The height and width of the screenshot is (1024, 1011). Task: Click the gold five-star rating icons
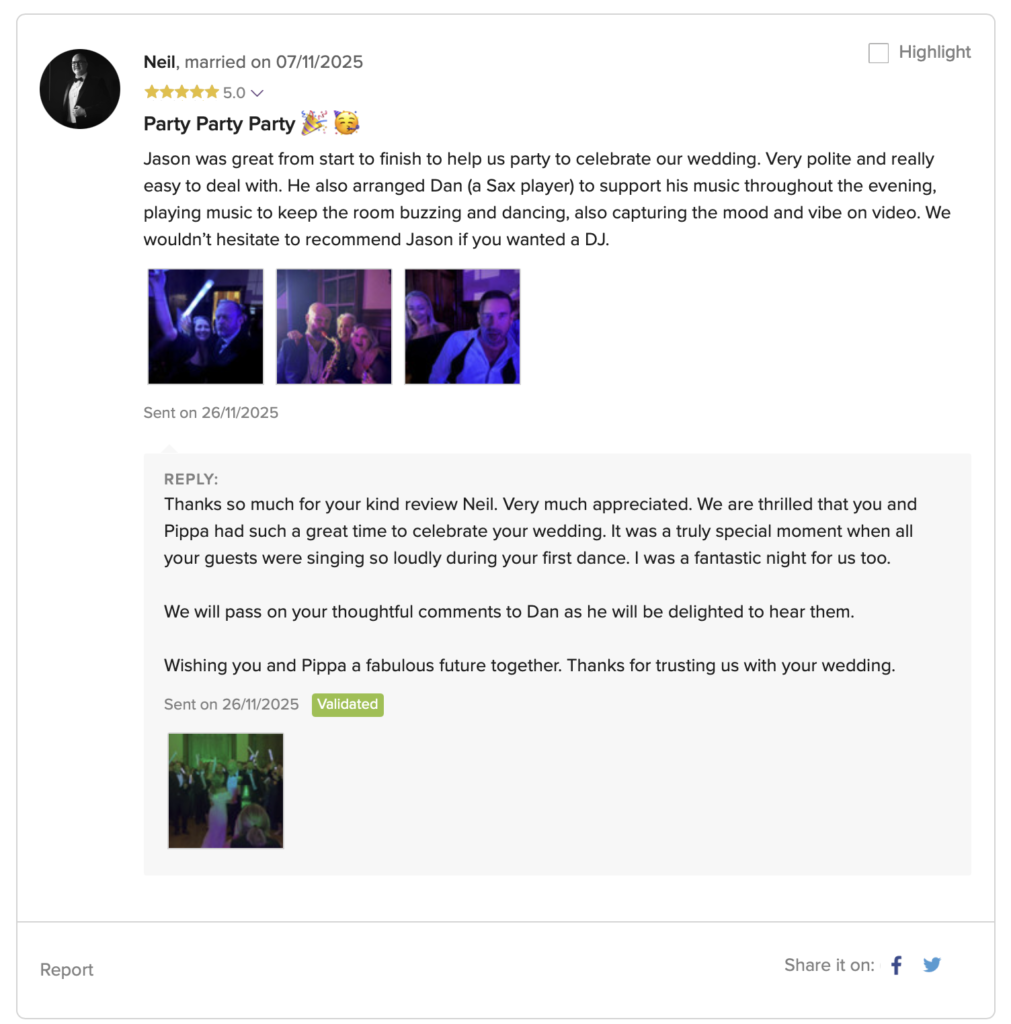(181, 92)
